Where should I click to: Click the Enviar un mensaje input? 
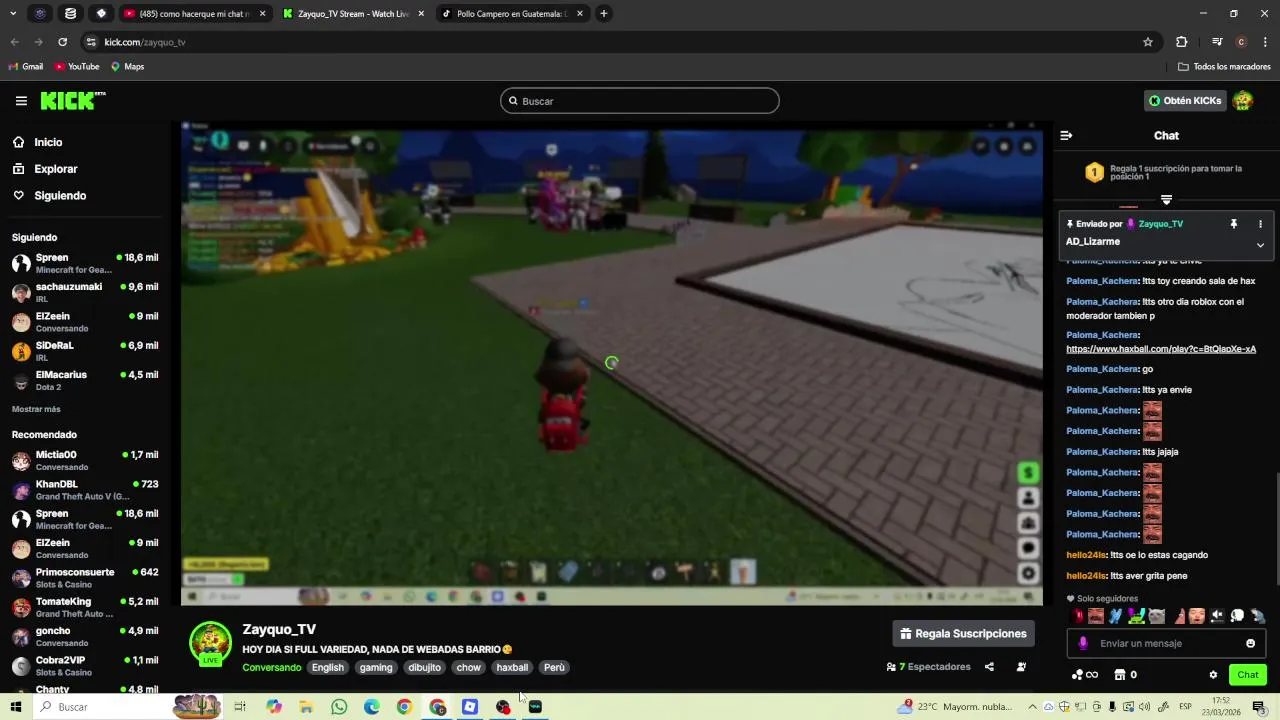pos(1165,643)
